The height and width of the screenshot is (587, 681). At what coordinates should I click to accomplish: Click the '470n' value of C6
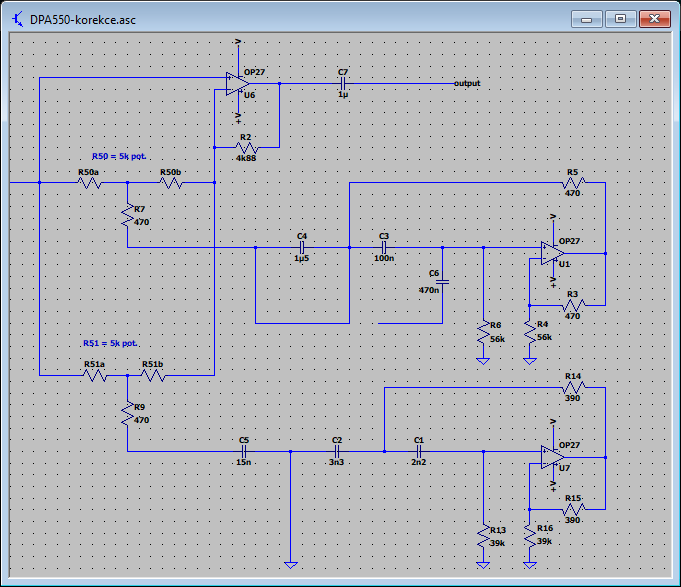[x=429, y=290]
